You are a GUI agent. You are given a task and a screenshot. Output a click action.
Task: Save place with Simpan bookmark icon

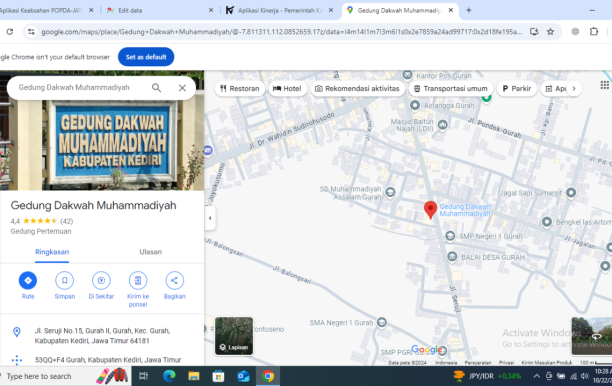[x=64, y=280]
